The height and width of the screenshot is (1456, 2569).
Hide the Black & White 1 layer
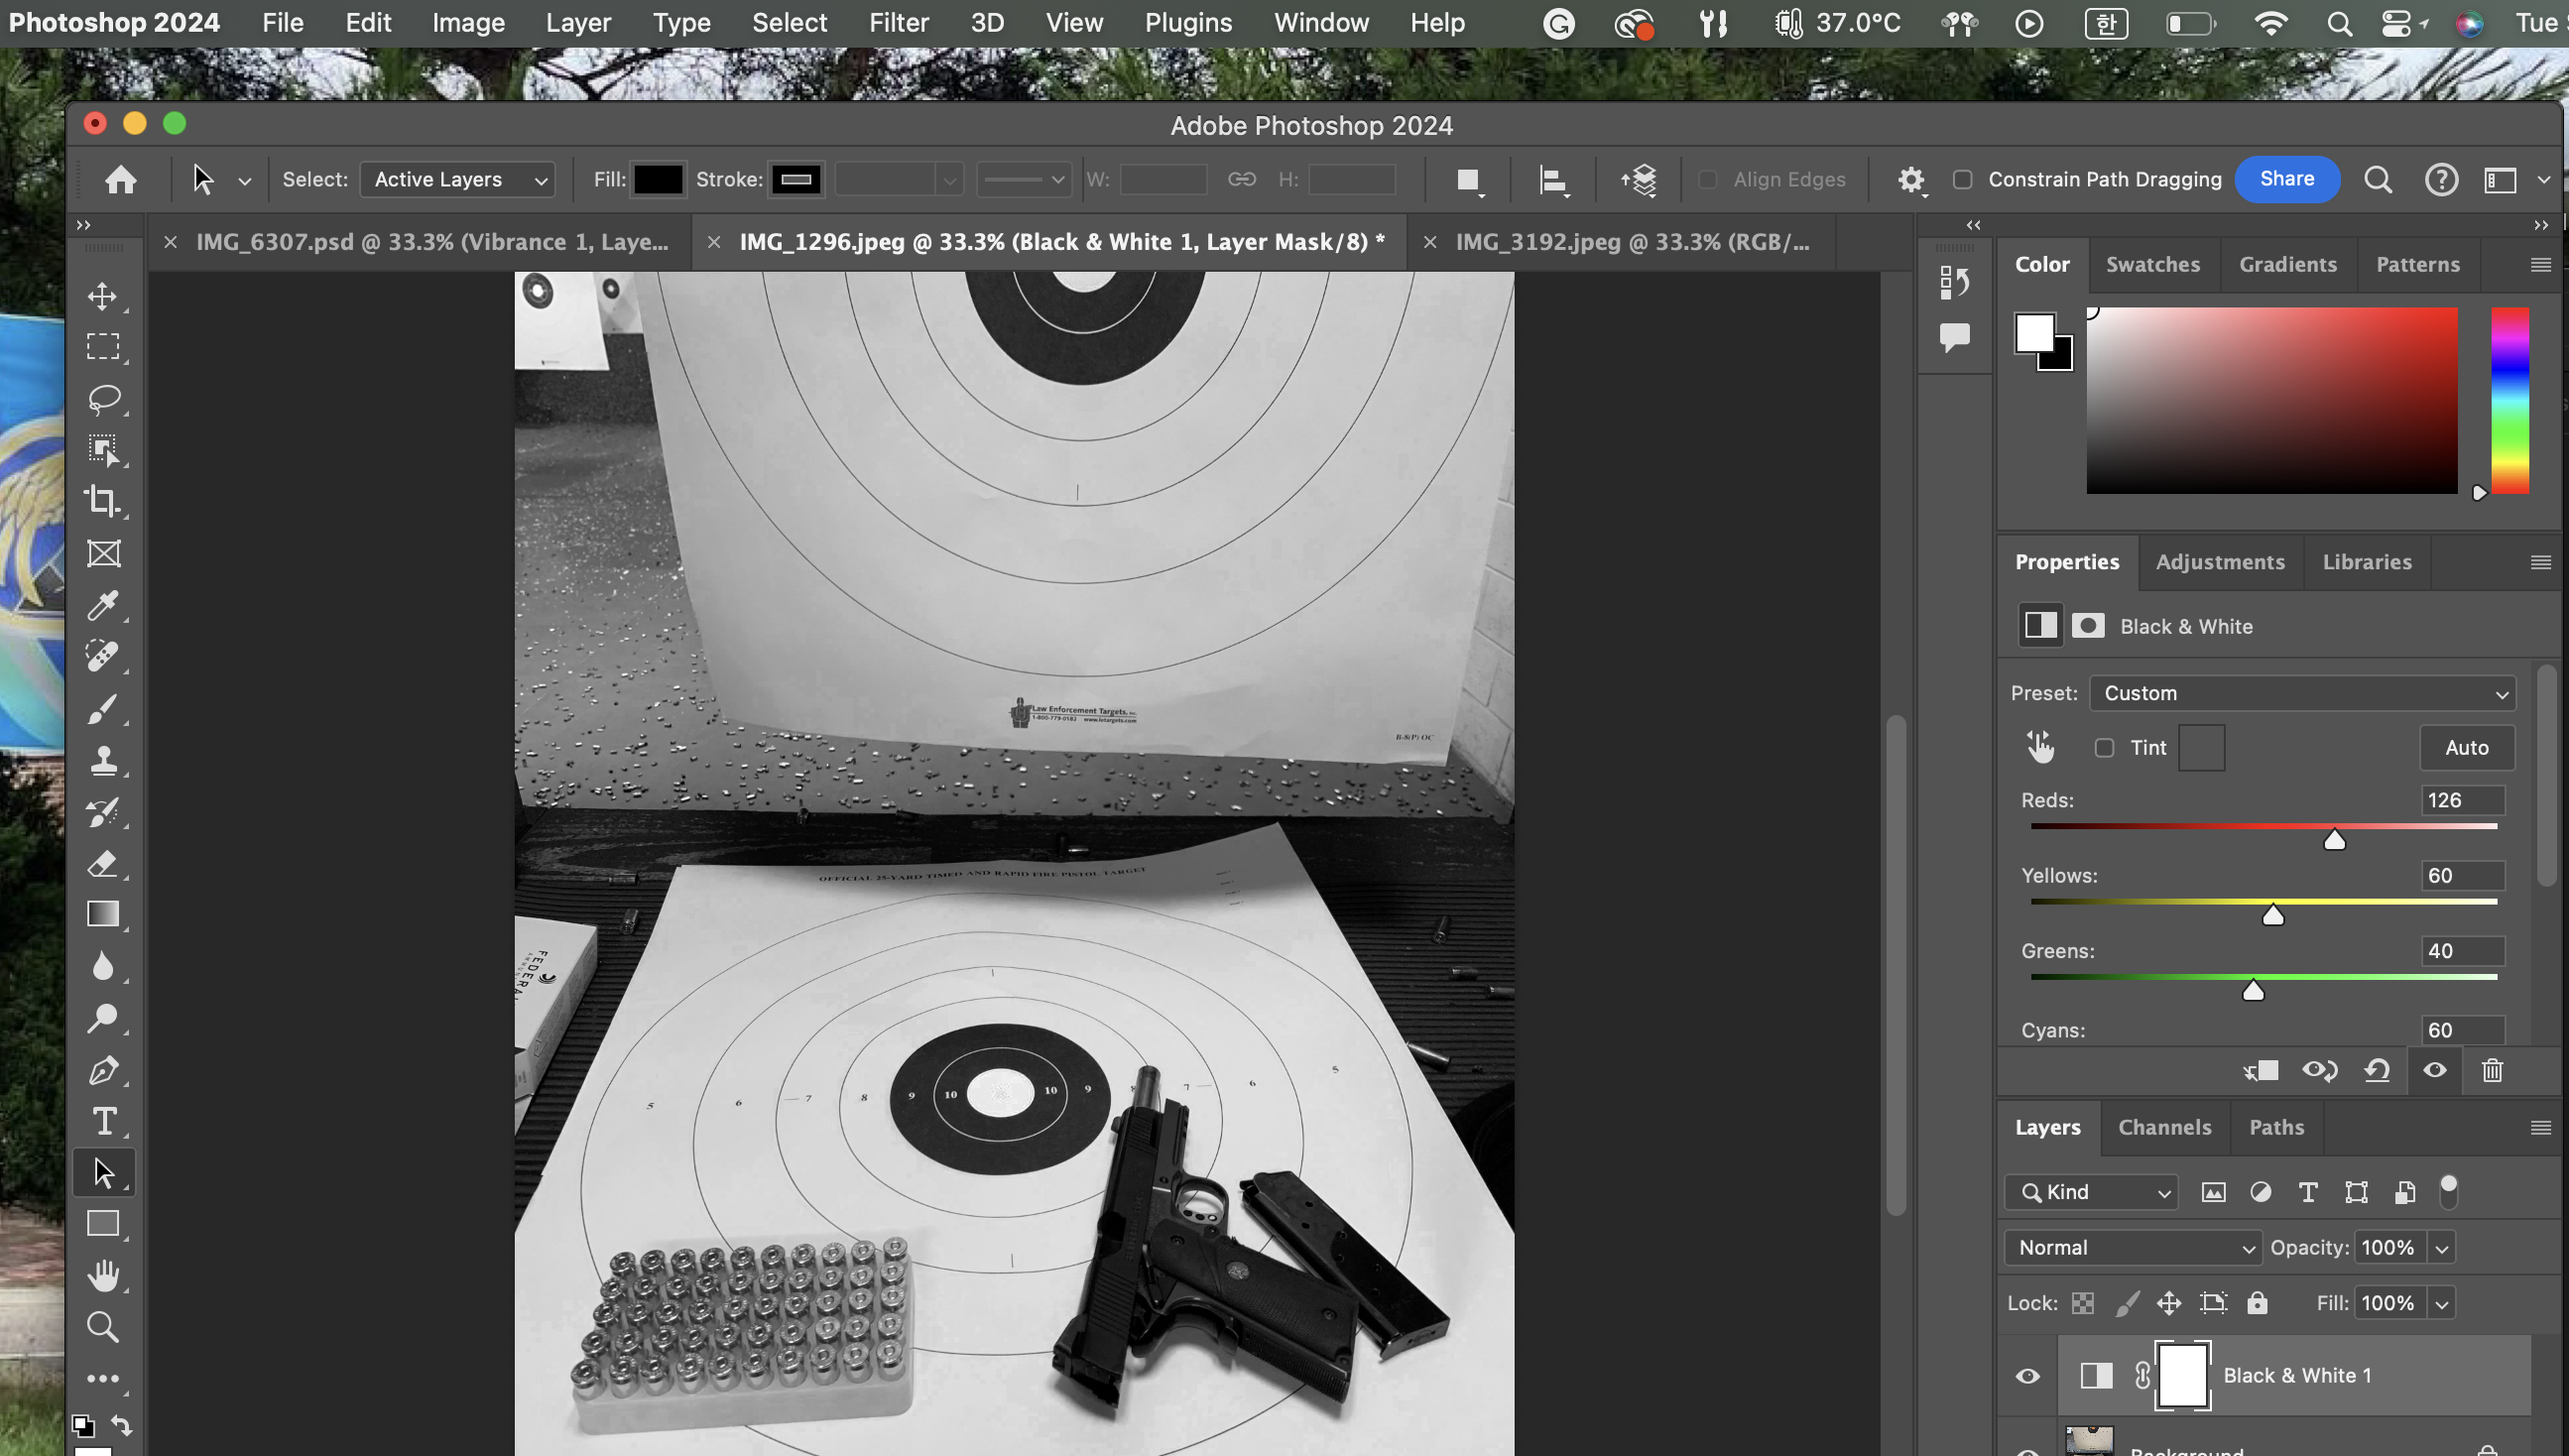2027,1376
